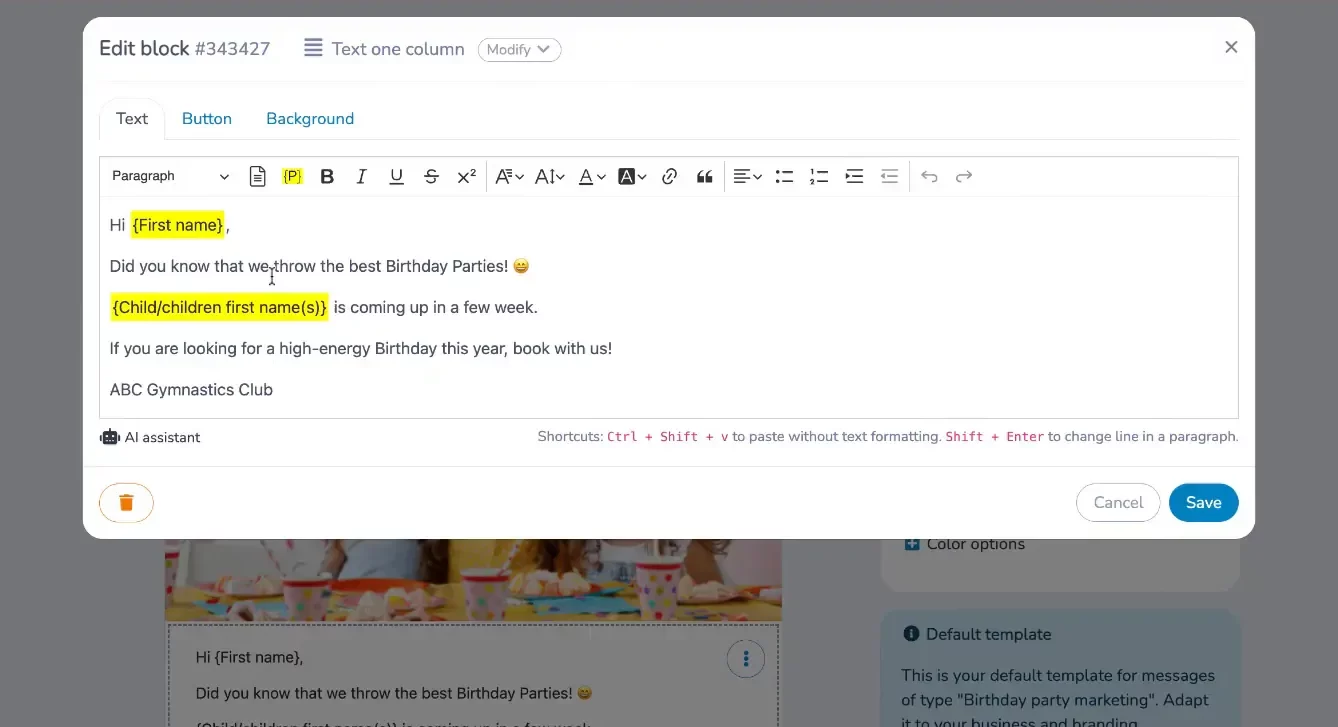Open the Modify dropdown next to Text one column
The image size is (1338, 727).
point(519,49)
